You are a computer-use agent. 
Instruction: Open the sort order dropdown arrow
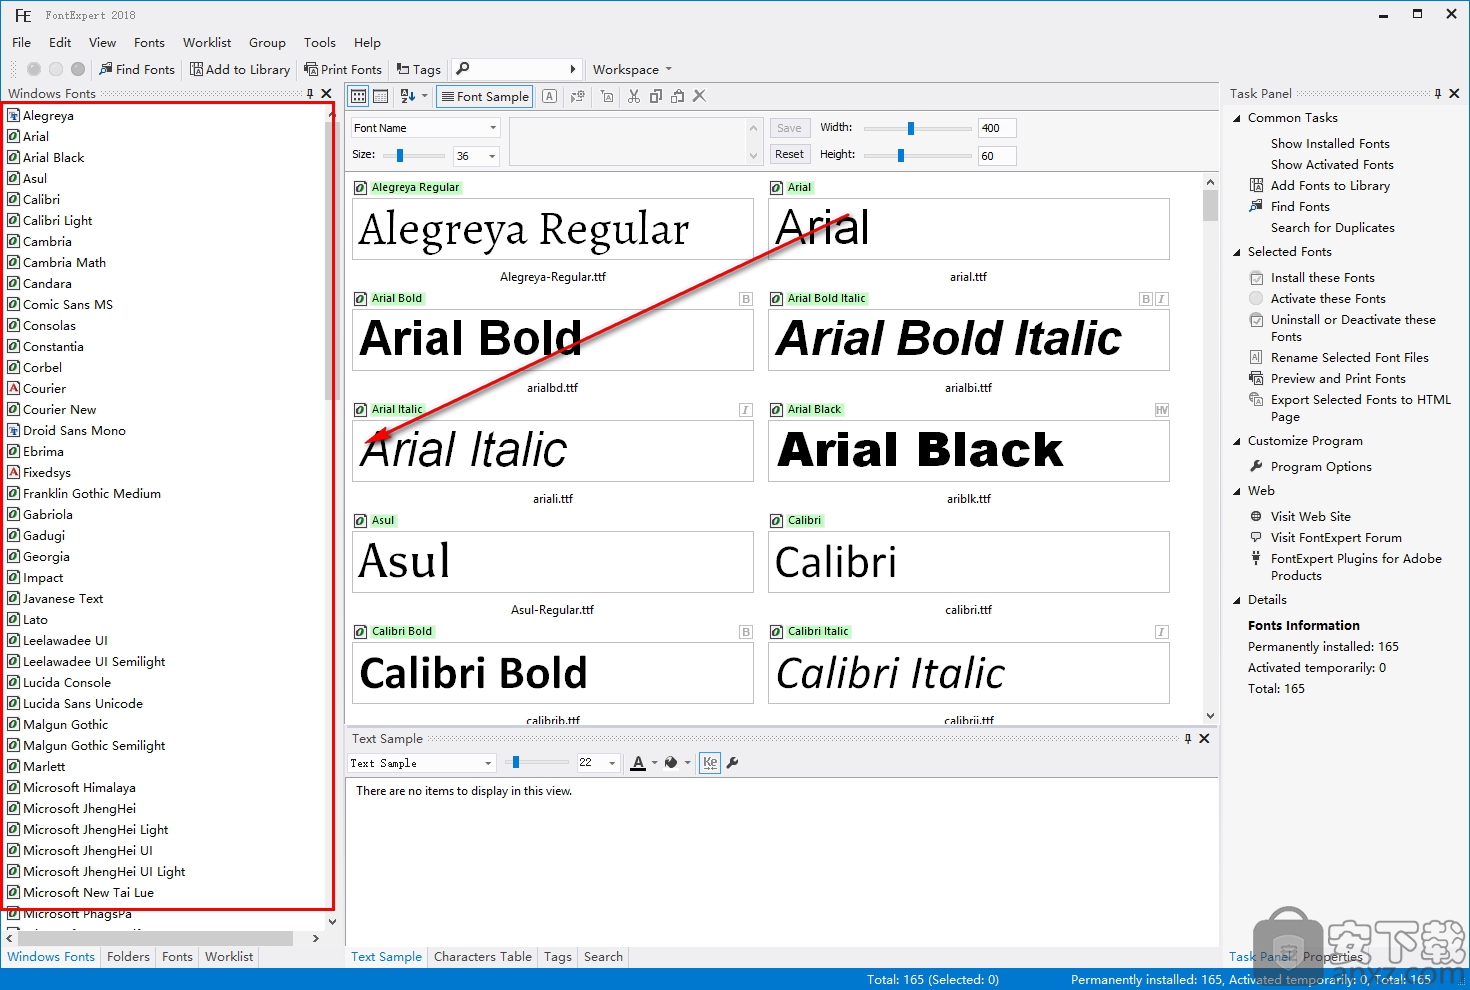[x=424, y=96]
